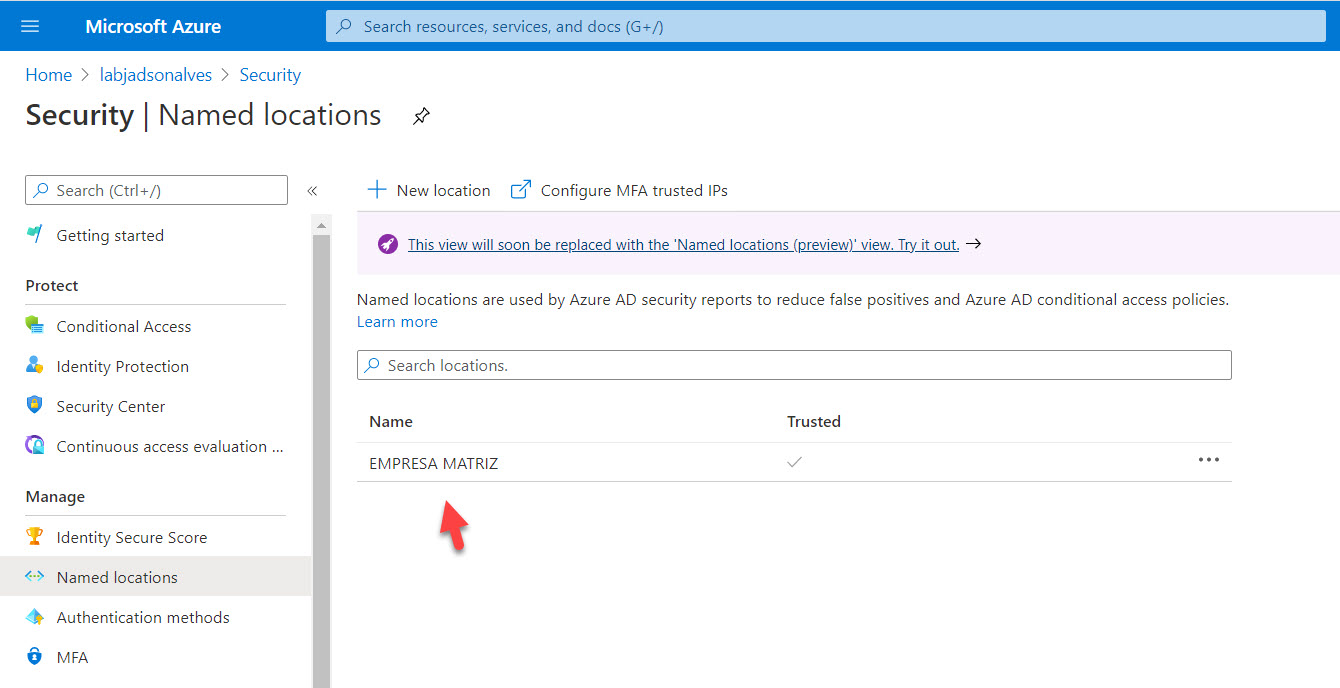Click the plus icon for New location

tap(377, 190)
